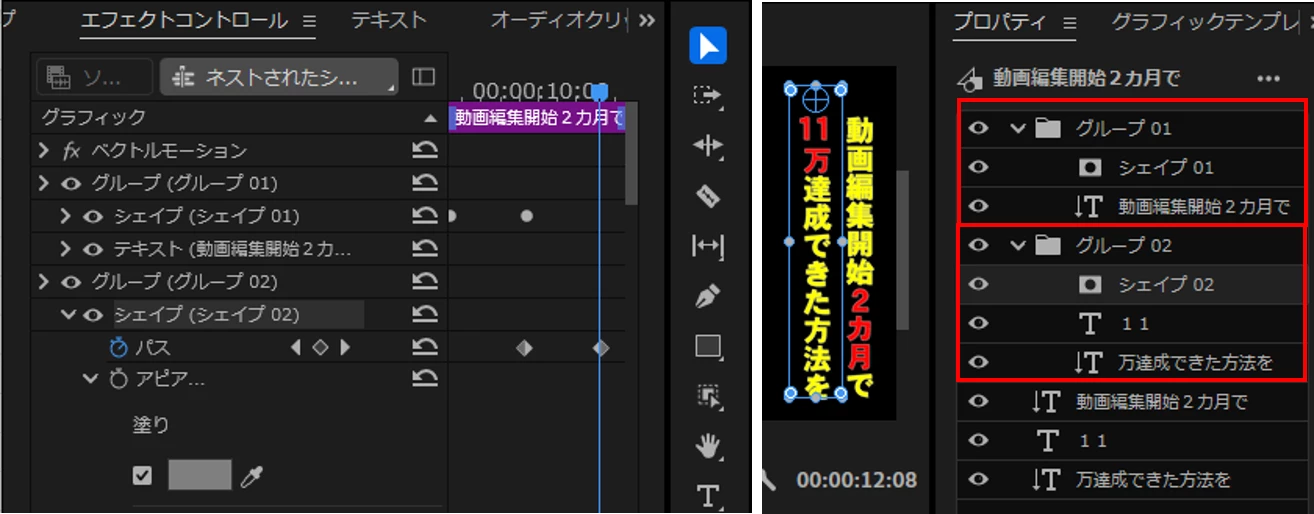The width and height of the screenshot is (1314, 514).
Task: Open panel overflow double-arrow menu
Action: click(647, 20)
